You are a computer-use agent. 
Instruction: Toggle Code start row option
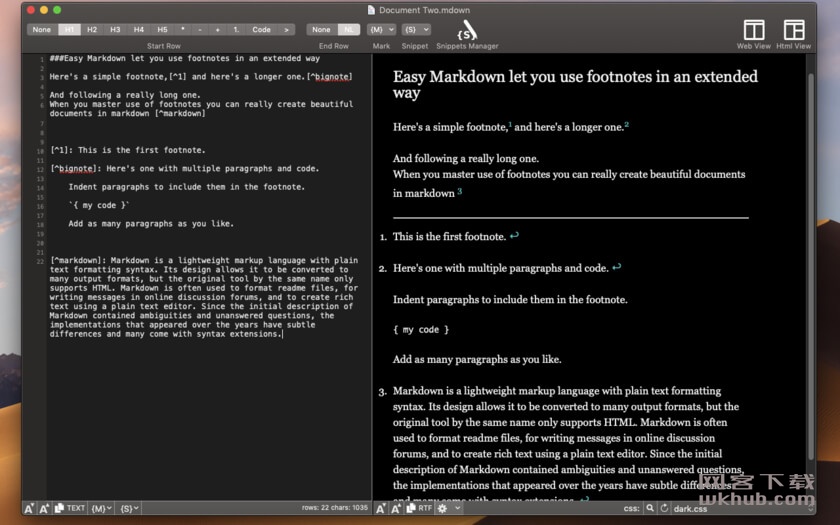pos(261,29)
